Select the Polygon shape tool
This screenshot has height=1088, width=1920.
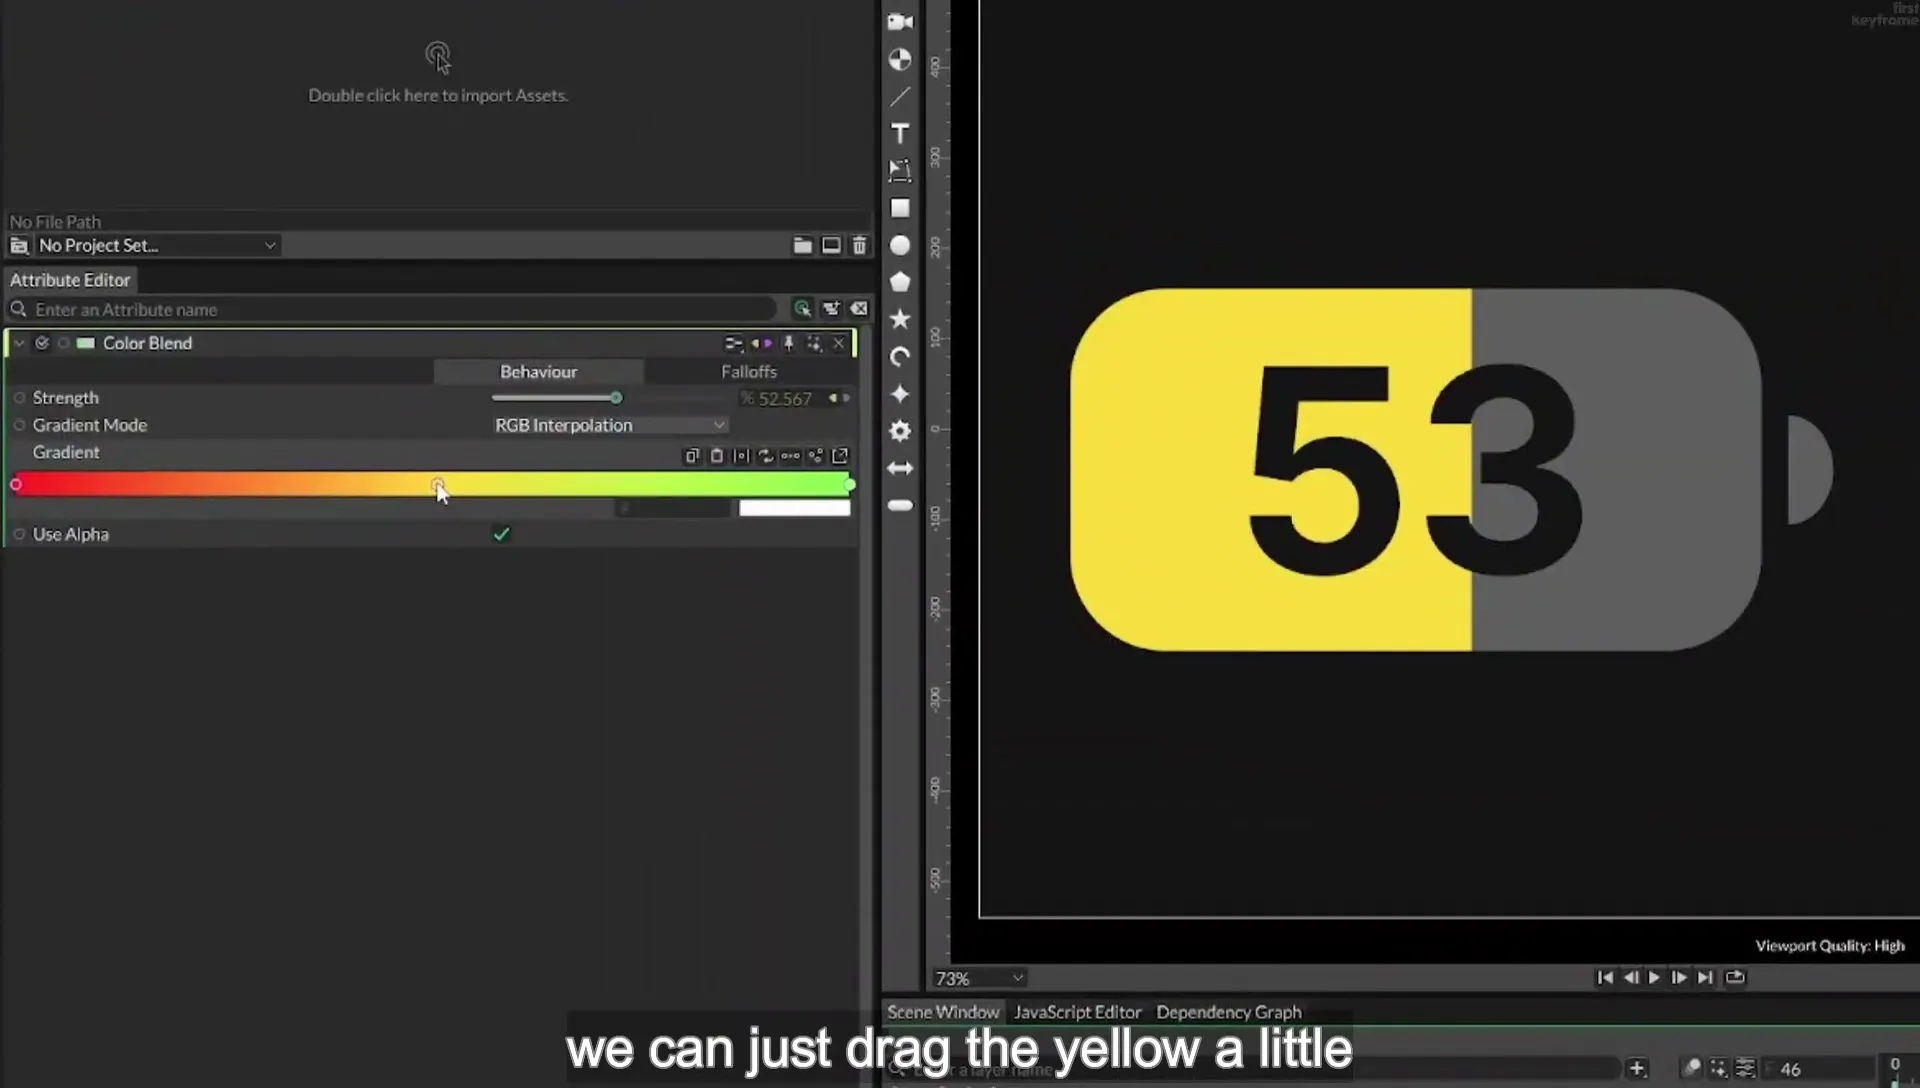click(900, 282)
